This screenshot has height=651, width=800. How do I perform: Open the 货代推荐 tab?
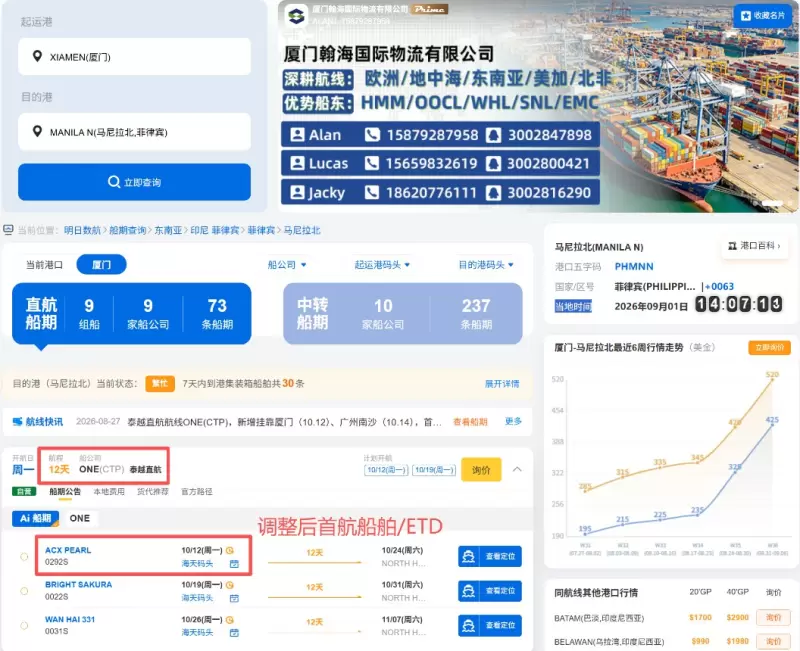pos(153,491)
